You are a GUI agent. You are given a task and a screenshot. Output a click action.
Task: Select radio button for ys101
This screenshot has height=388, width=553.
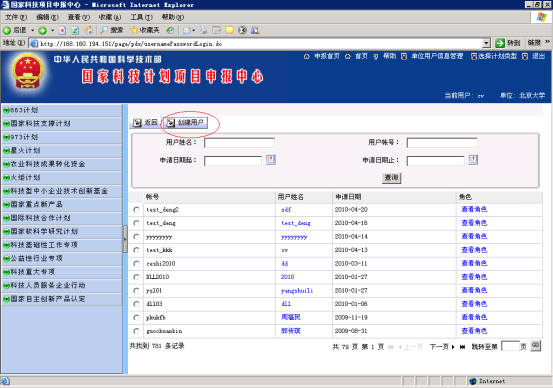coord(136,290)
